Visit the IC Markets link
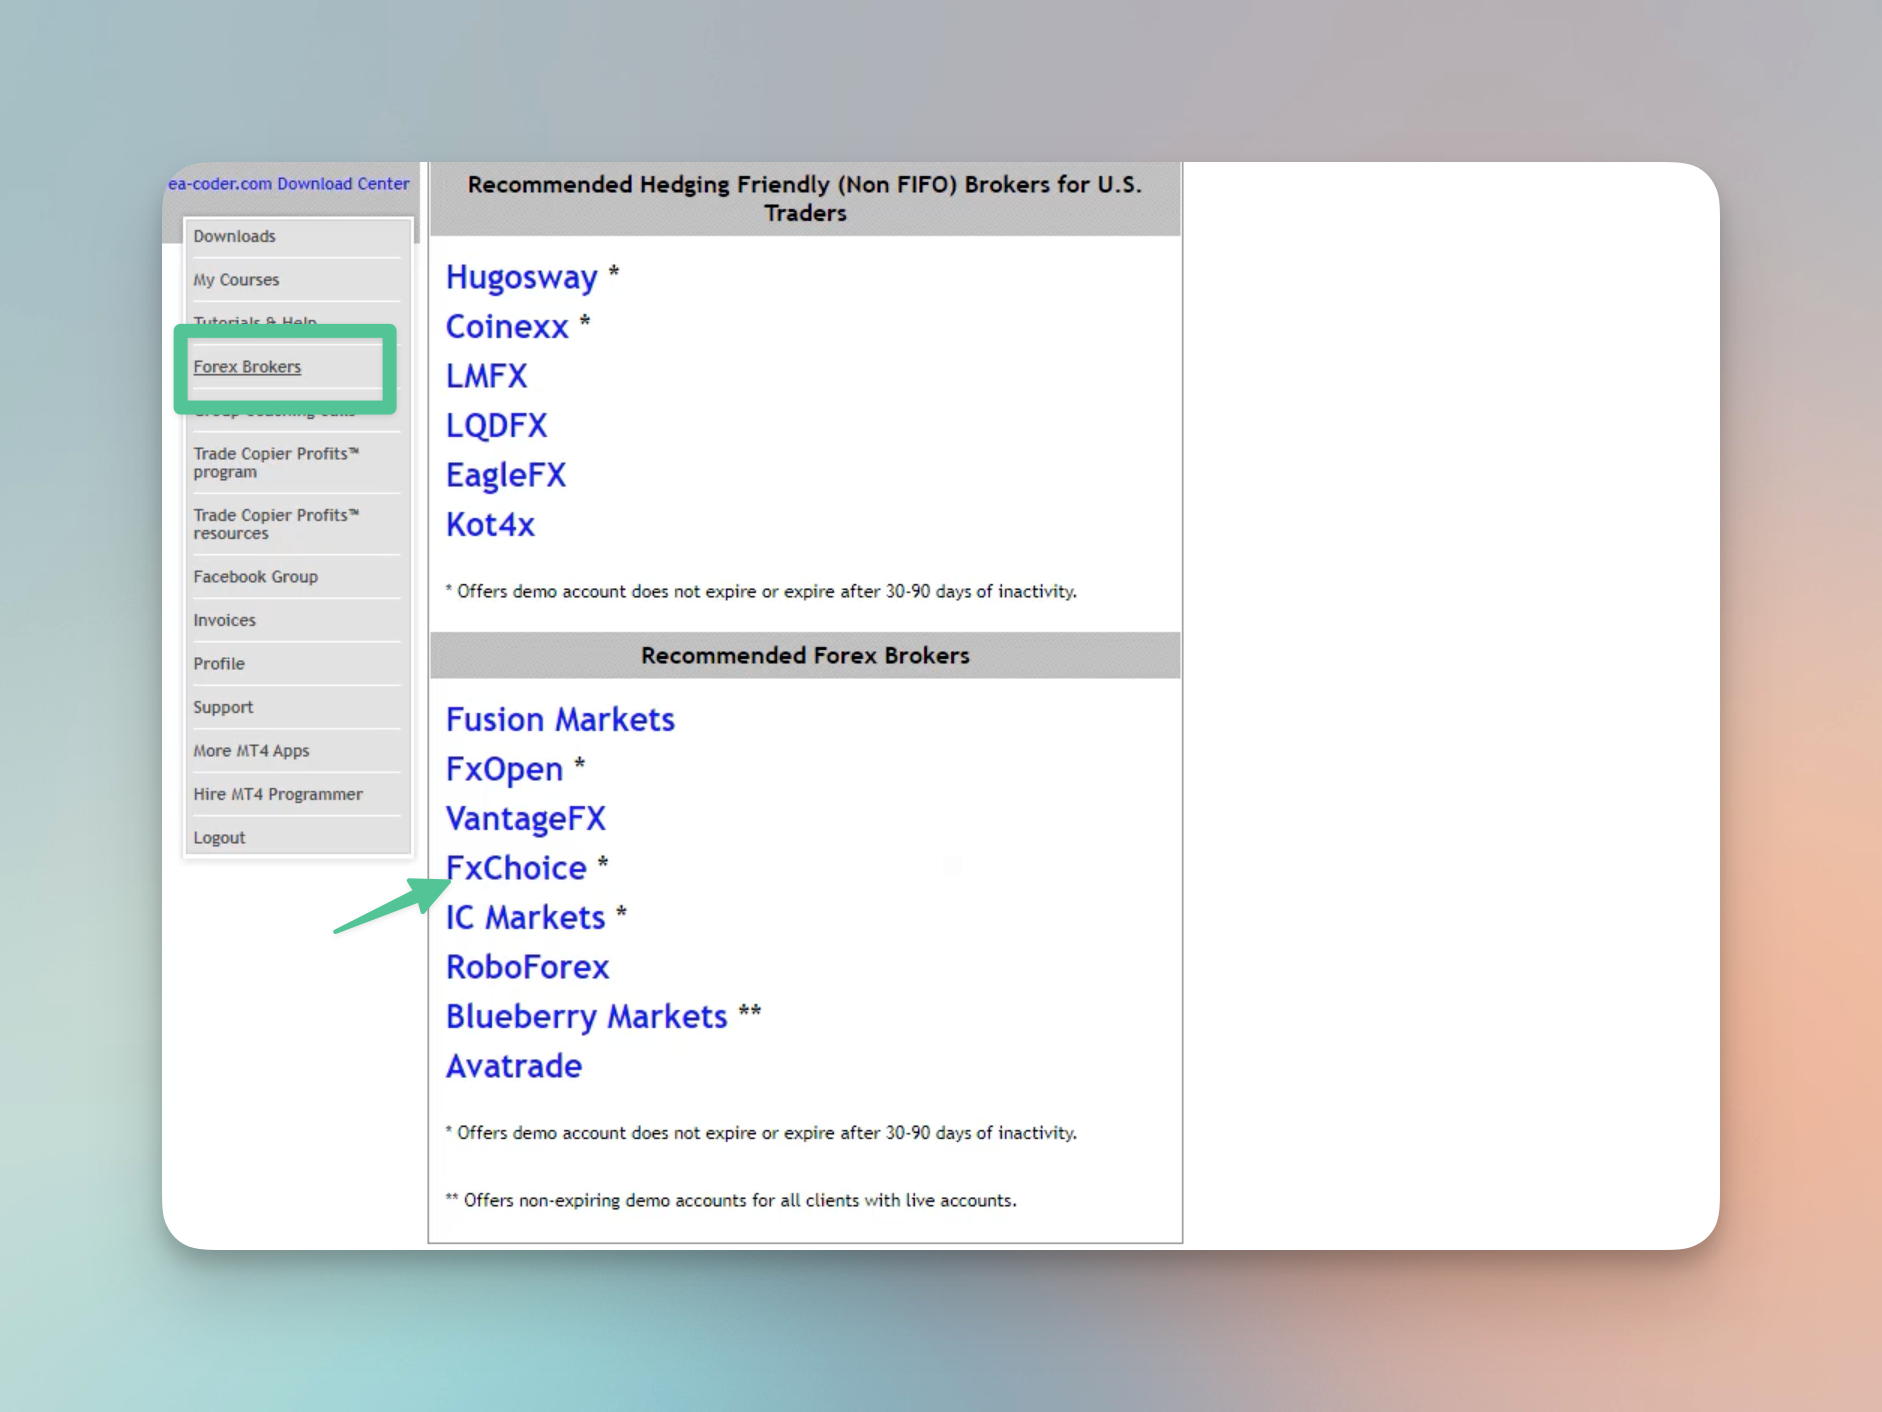 pos(525,918)
